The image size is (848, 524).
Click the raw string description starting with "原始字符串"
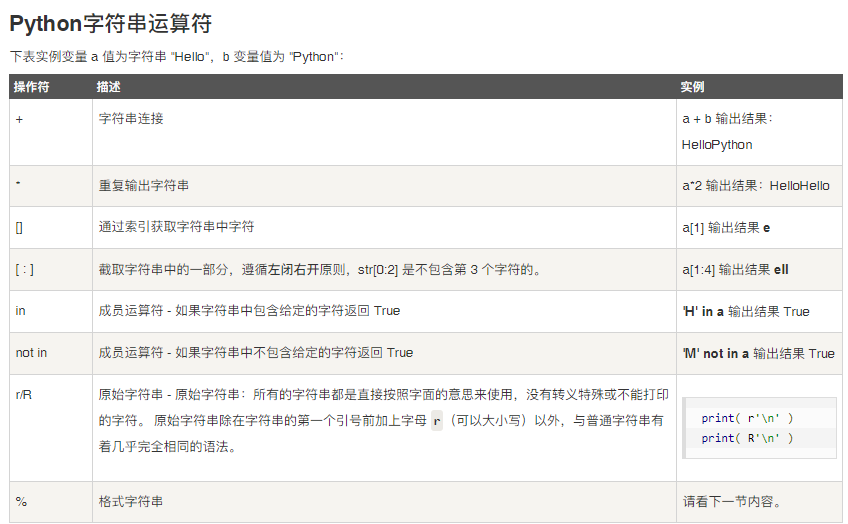[x=383, y=421]
